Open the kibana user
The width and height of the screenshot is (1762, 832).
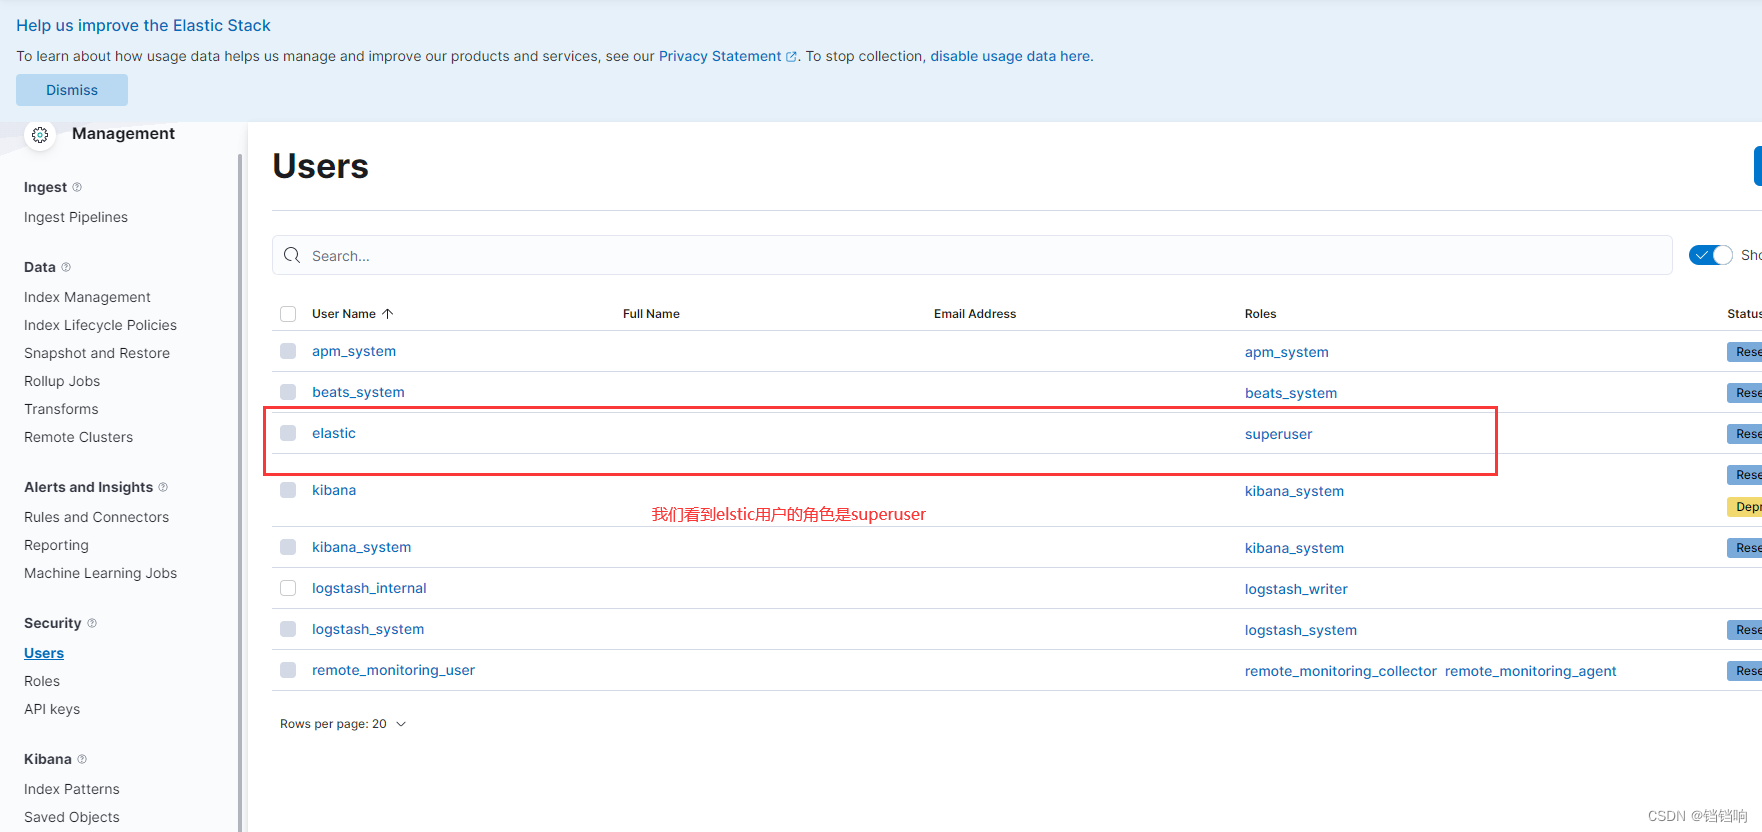pyautogui.click(x=334, y=490)
